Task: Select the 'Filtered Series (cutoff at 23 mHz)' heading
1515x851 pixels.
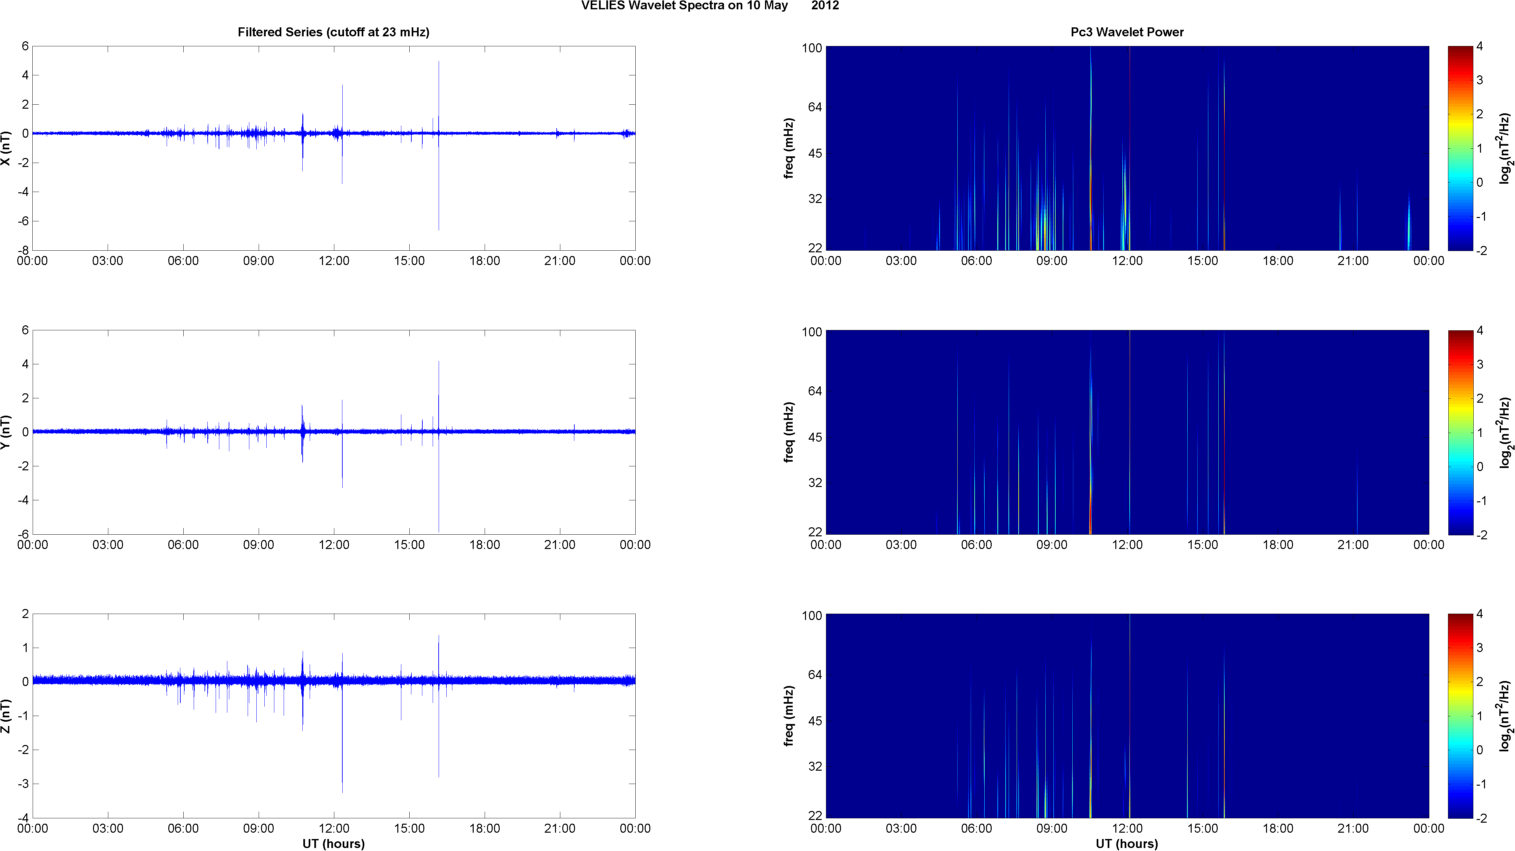Action: [x=333, y=32]
